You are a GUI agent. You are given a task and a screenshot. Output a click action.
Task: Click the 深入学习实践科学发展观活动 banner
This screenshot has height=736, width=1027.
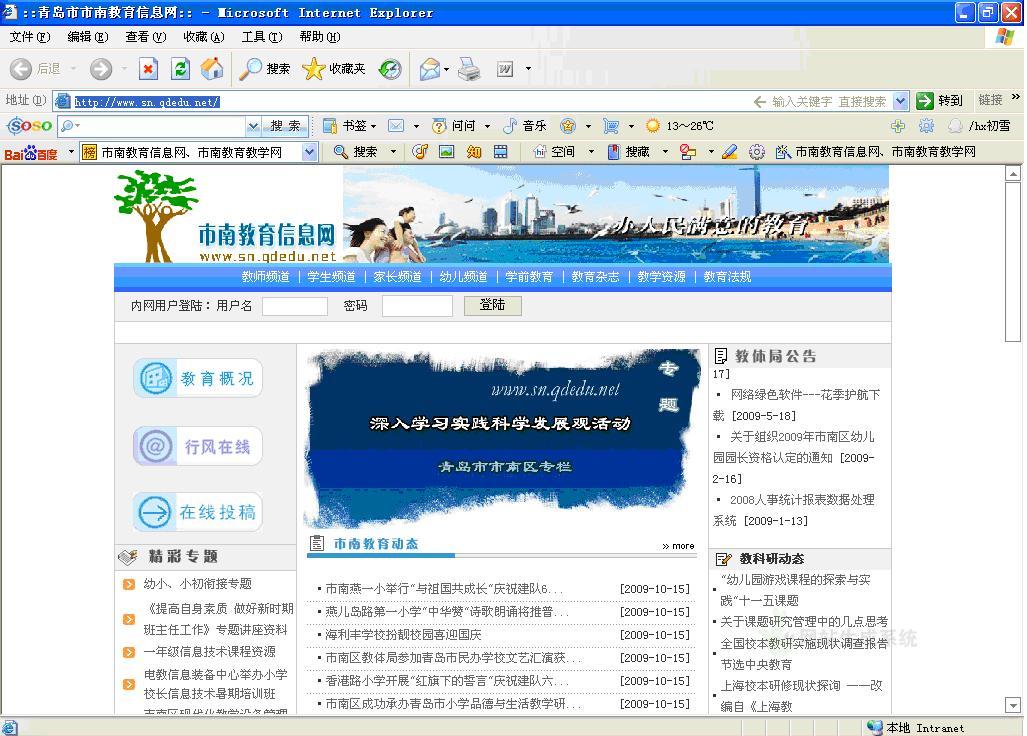click(502, 437)
